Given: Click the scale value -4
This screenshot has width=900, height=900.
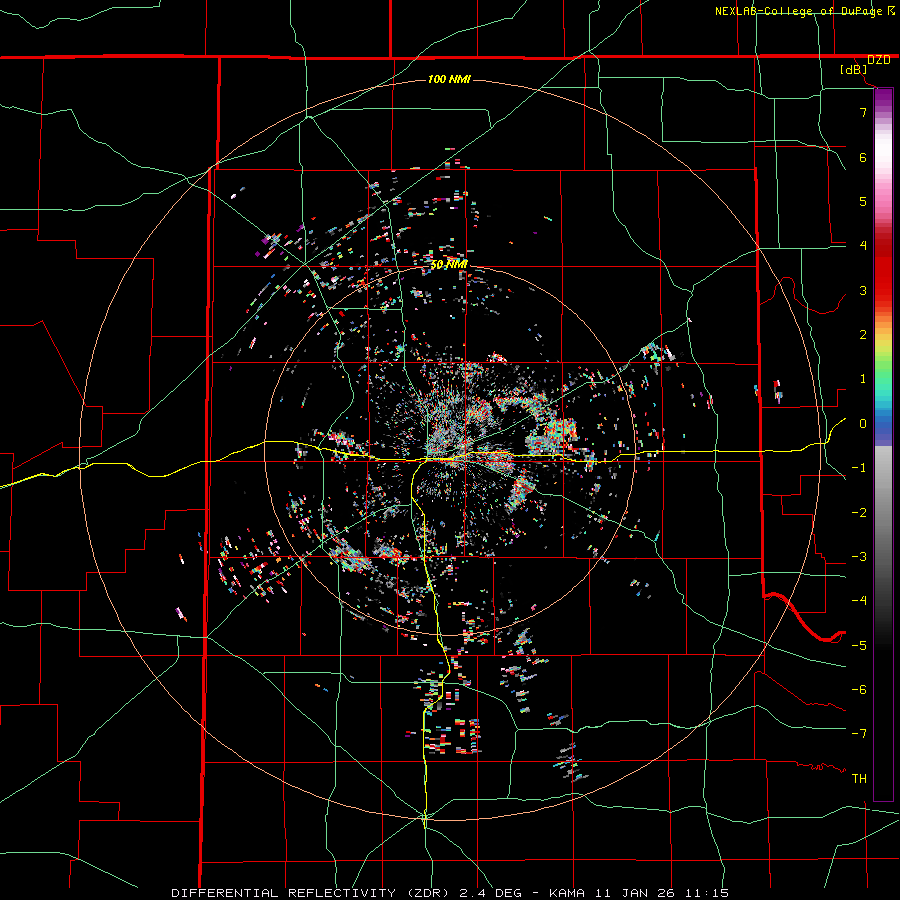Looking at the screenshot, I should pyautogui.click(x=859, y=601).
